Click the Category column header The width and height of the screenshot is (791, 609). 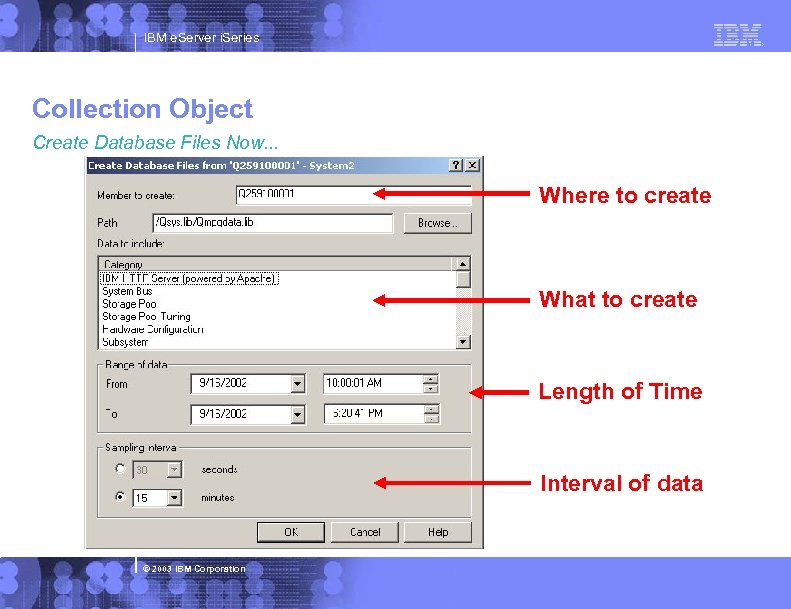[x=276, y=264]
